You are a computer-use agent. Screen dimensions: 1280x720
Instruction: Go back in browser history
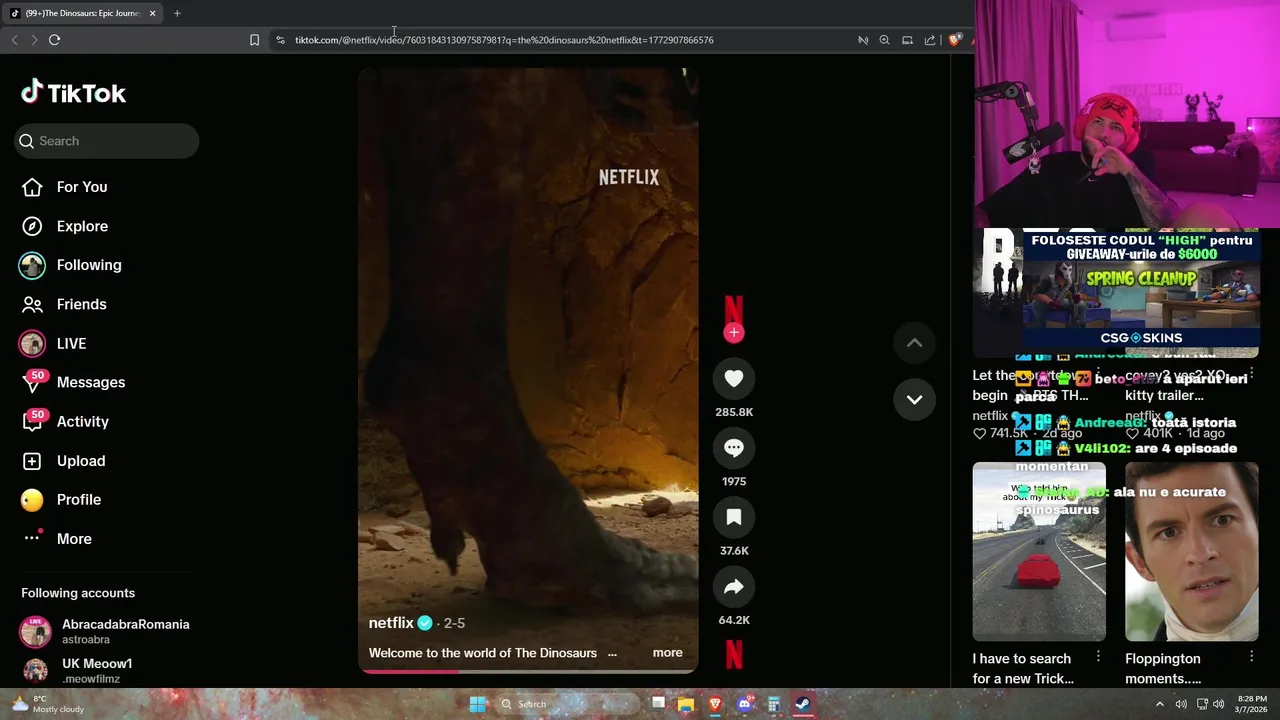[x=14, y=40]
